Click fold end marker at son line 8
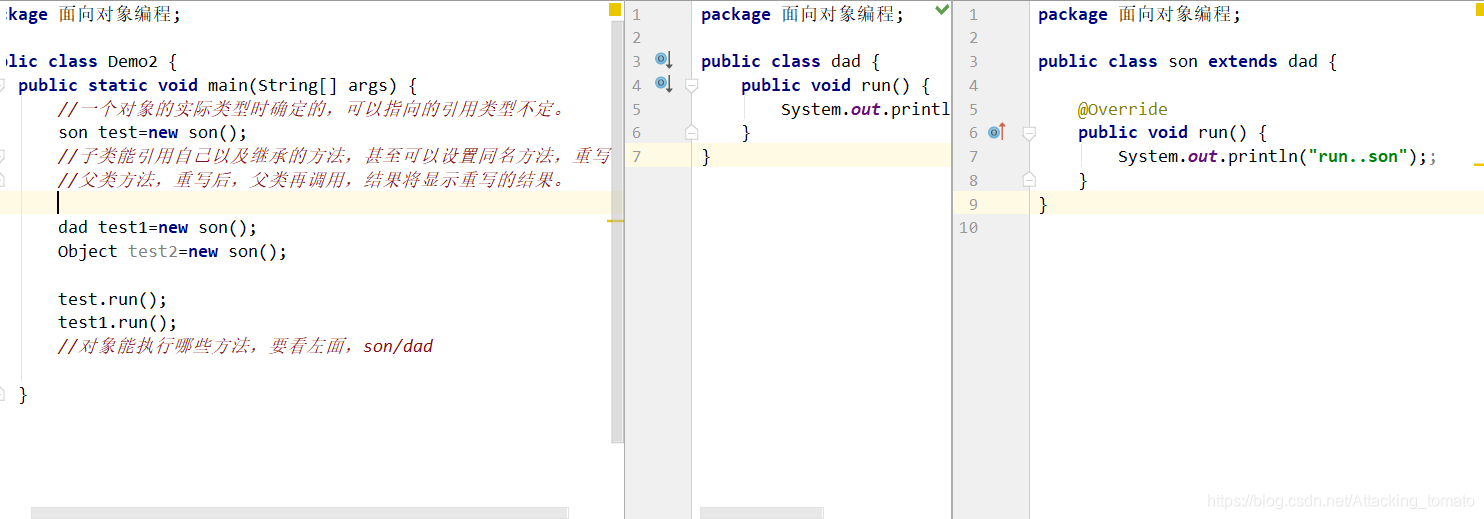The height and width of the screenshot is (519, 1484). [x=1028, y=180]
